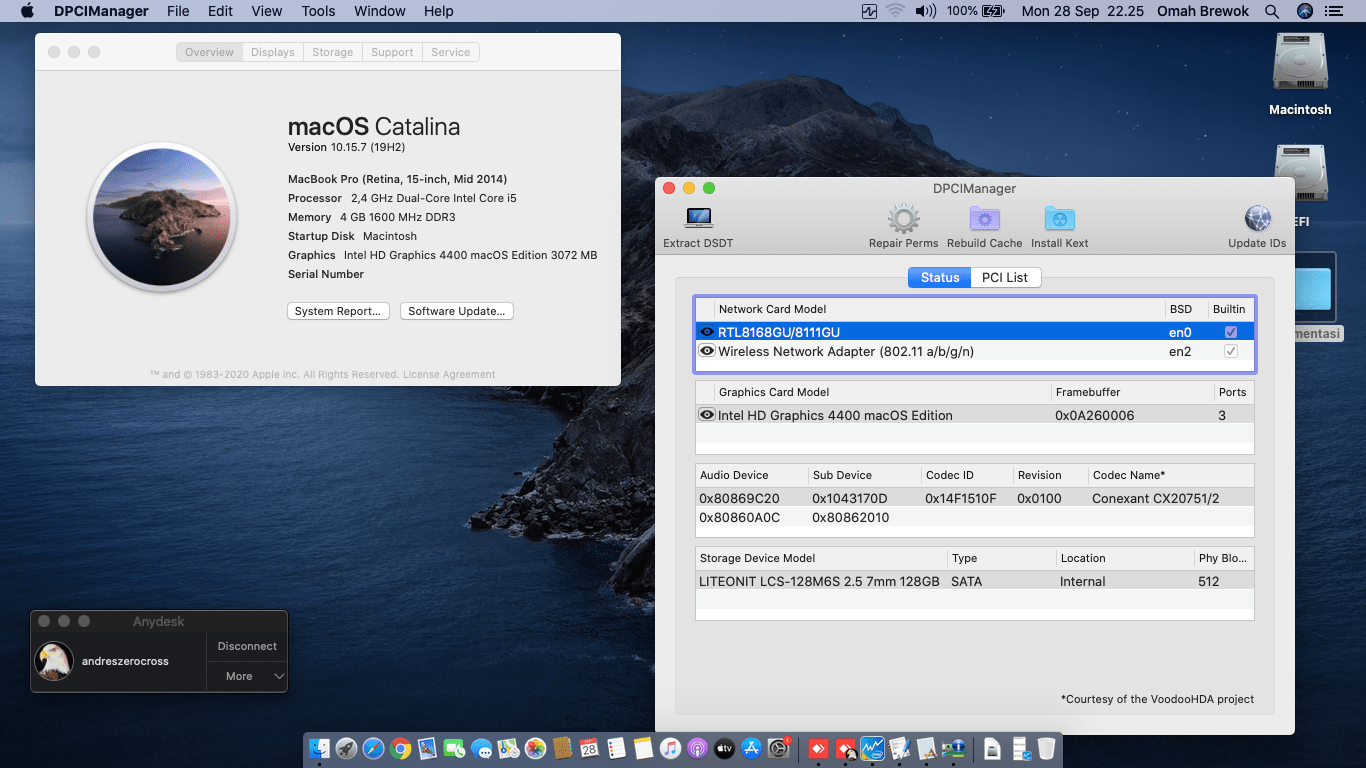Open Spotlight search from the menu bar

point(1272,11)
